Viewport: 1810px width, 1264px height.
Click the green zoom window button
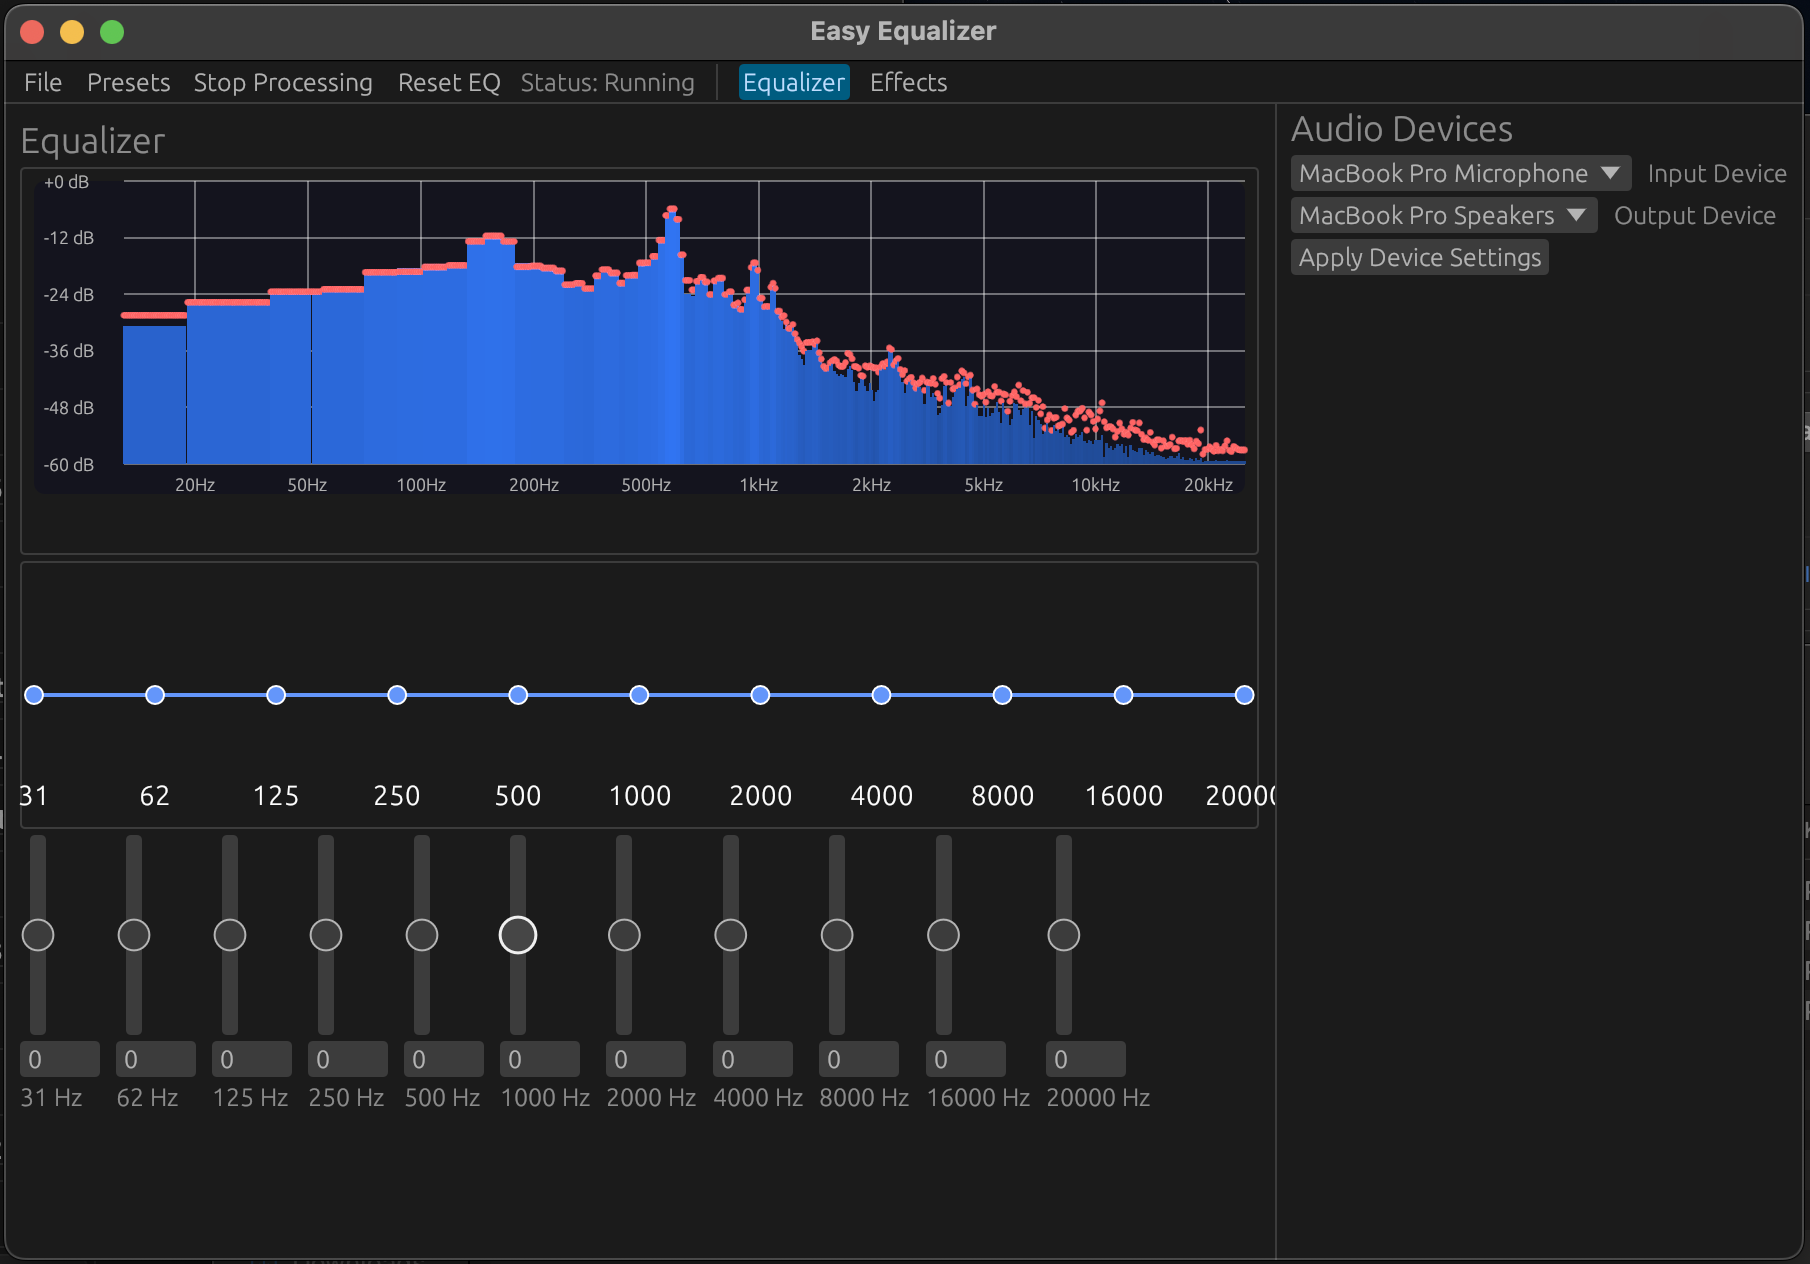(x=112, y=32)
